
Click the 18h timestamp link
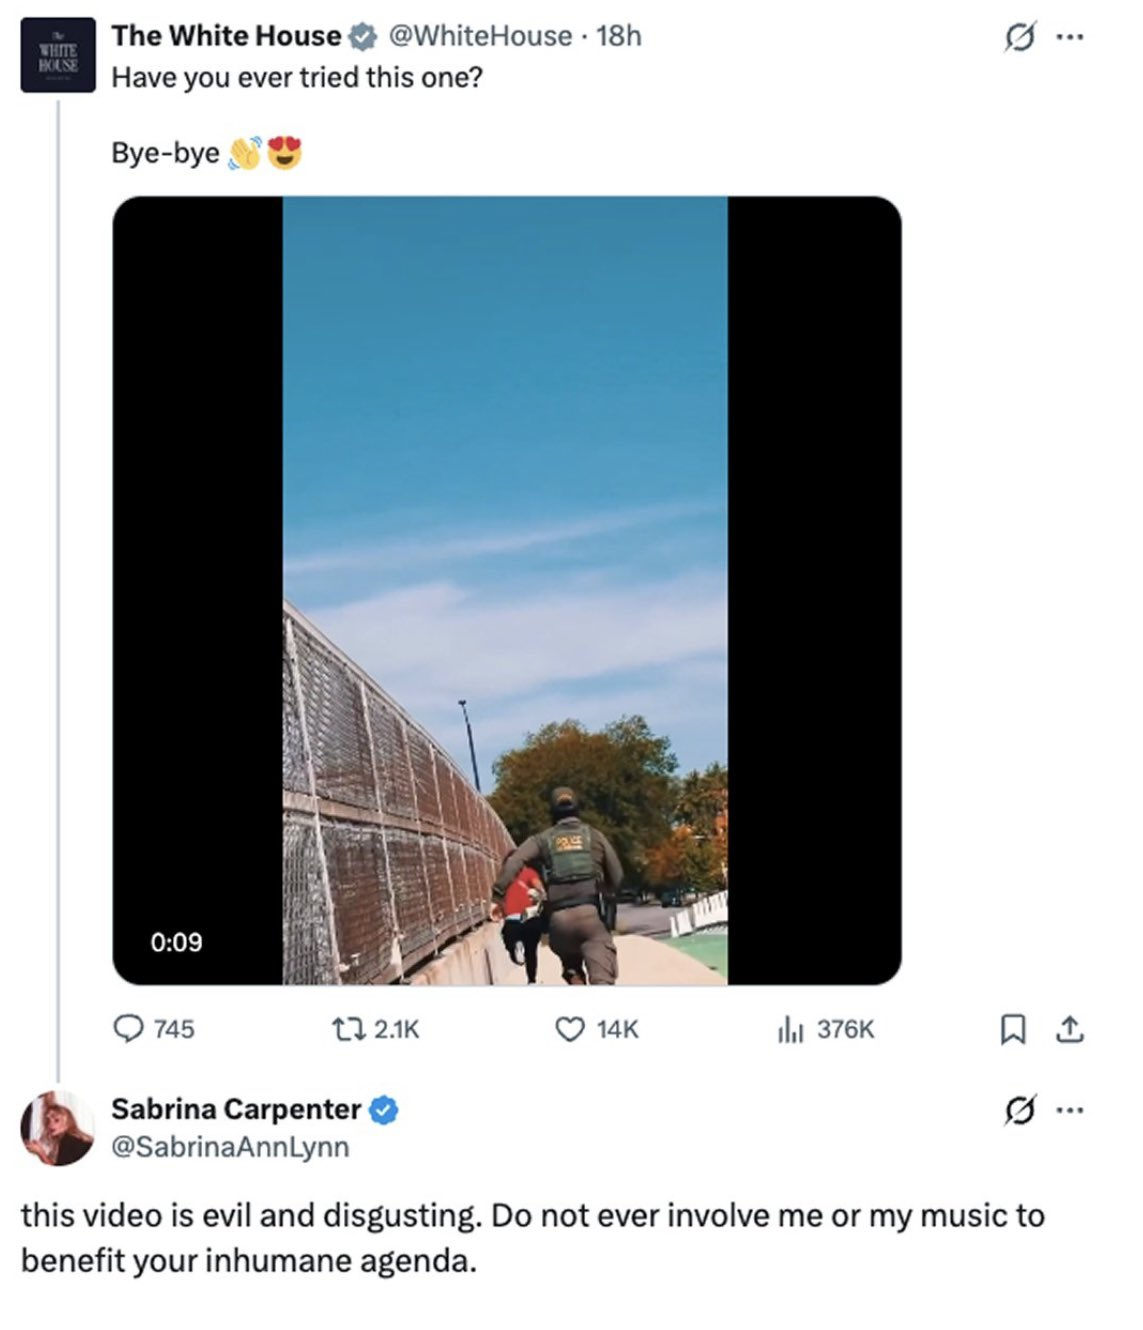click(x=618, y=36)
